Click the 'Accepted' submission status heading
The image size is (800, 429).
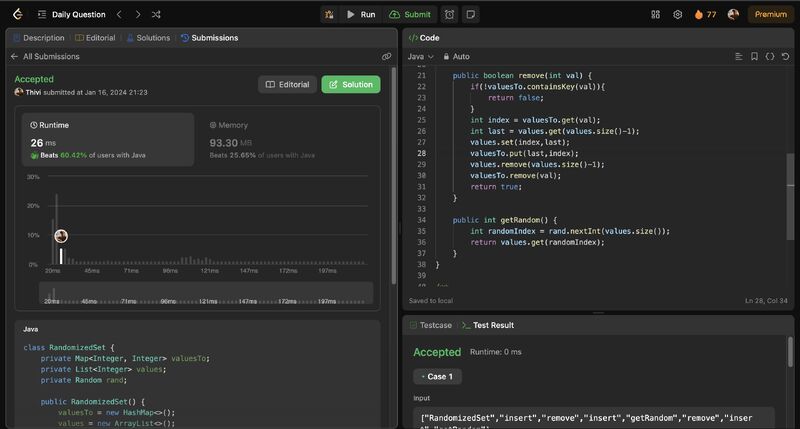(x=34, y=79)
